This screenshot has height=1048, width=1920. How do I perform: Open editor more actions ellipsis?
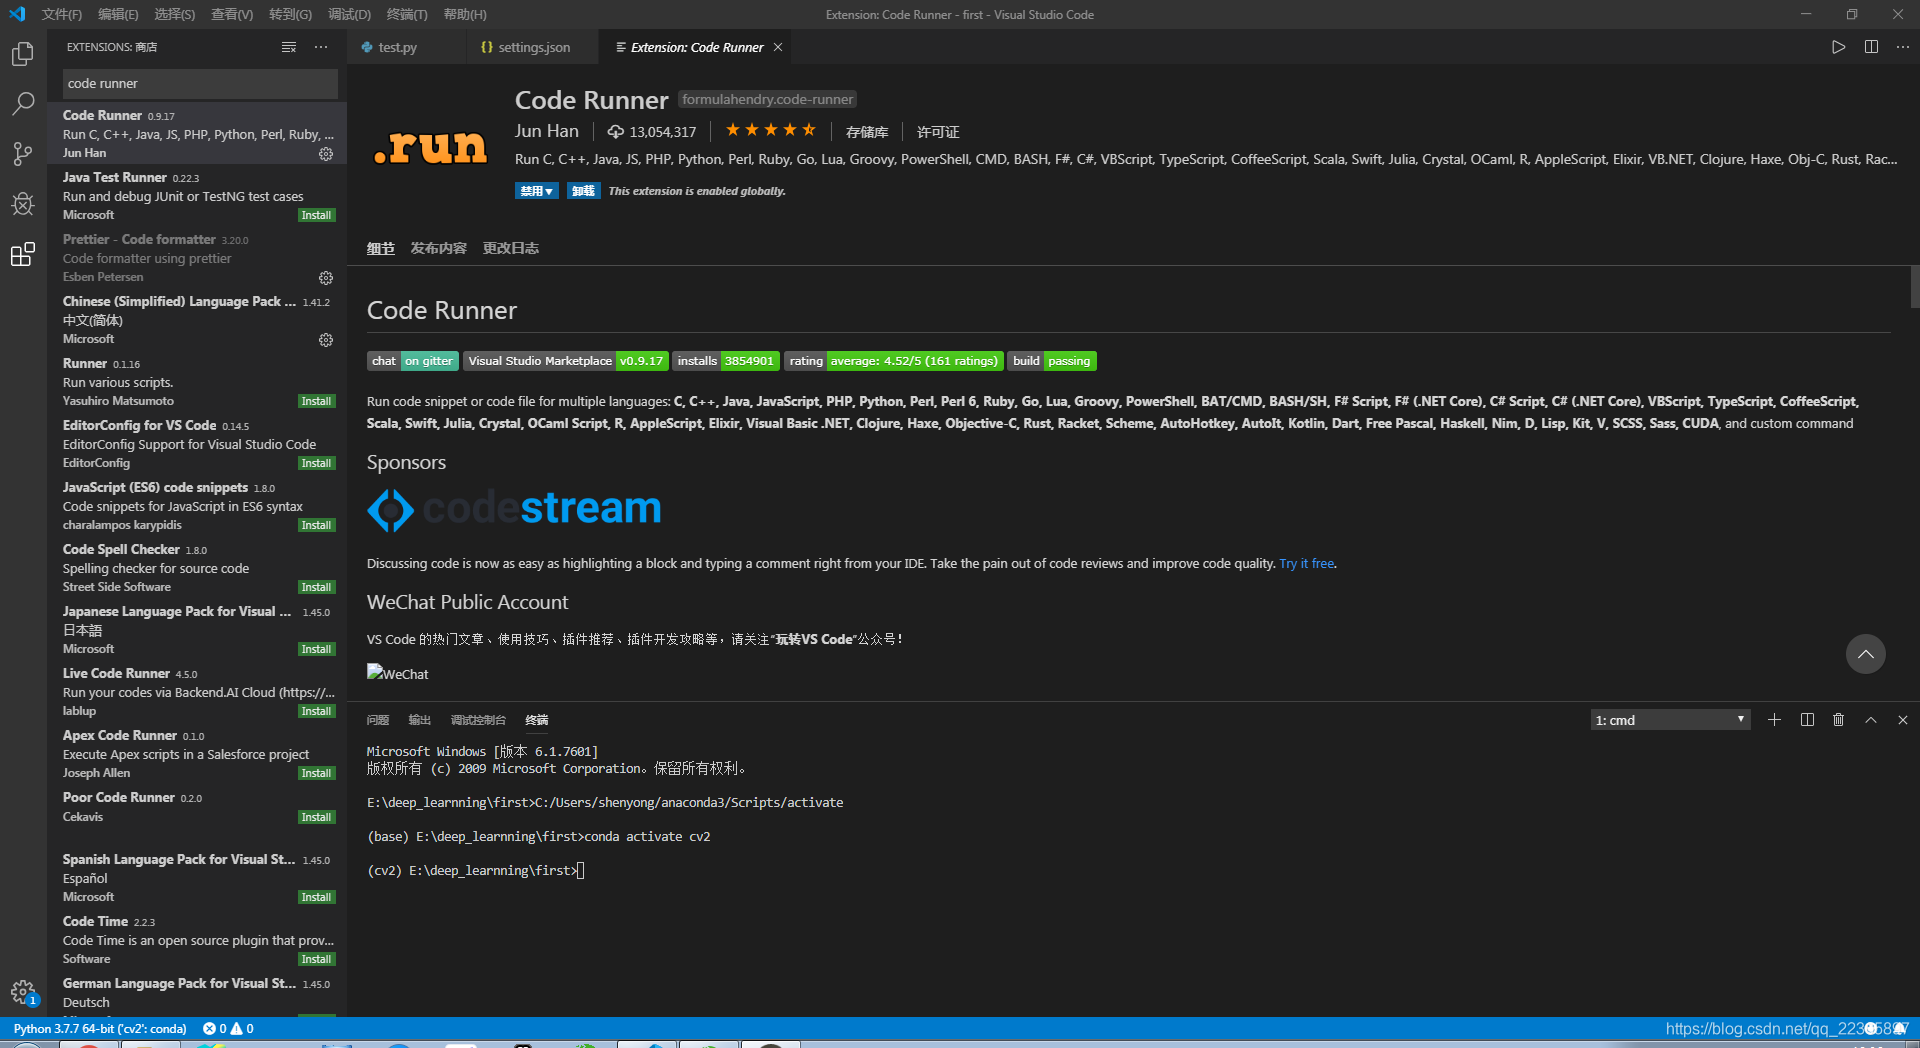(1903, 47)
